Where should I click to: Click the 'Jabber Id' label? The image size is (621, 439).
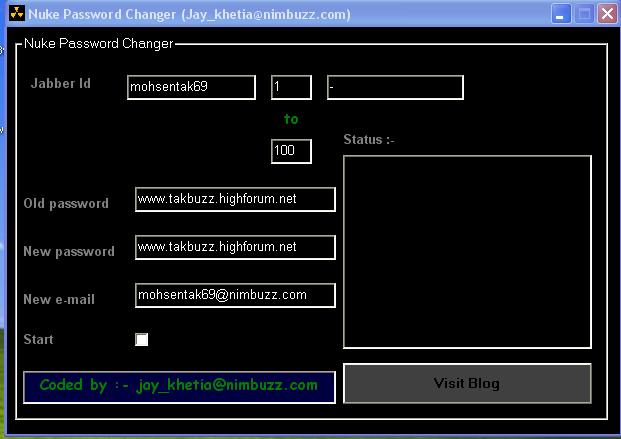[x=61, y=83]
